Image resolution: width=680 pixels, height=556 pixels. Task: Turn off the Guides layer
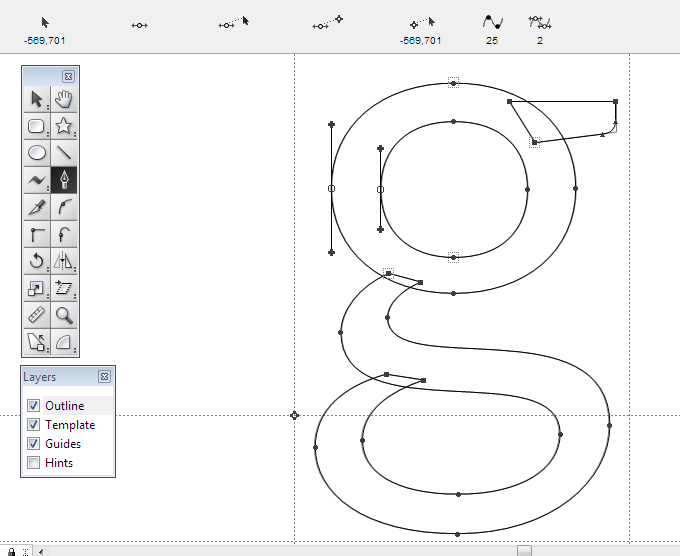(x=34, y=444)
